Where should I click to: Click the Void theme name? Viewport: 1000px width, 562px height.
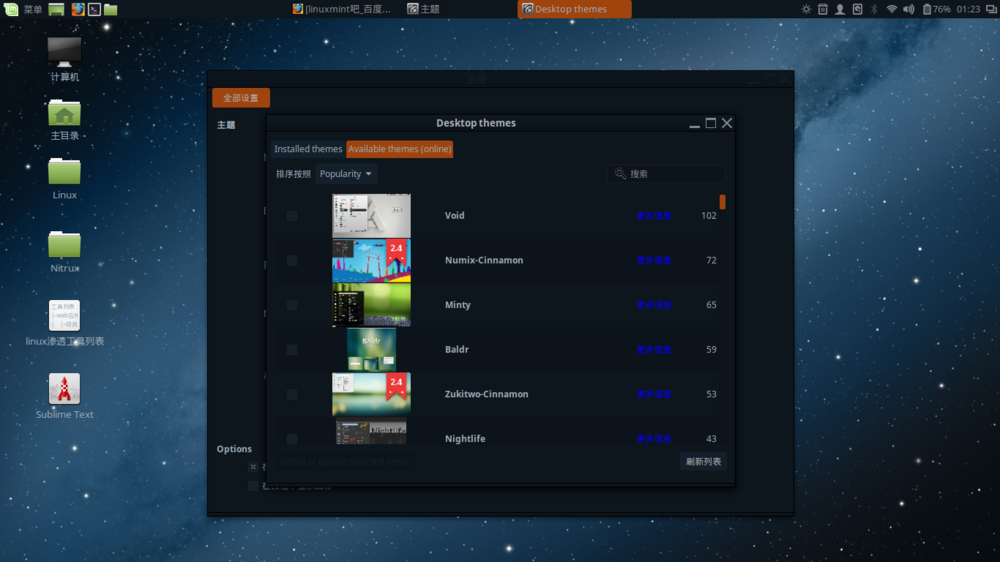pos(455,216)
